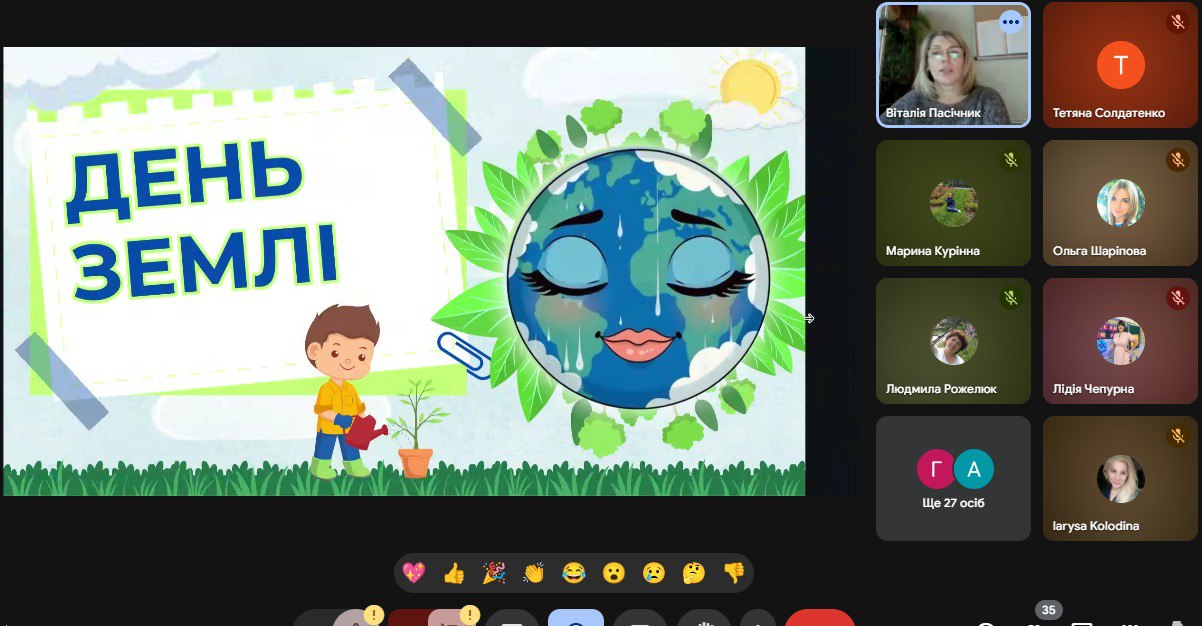The height and width of the screenshot is (626, 1202).
Task: Toggle the highlighted blue reactions button
Action: coord(576,617)
